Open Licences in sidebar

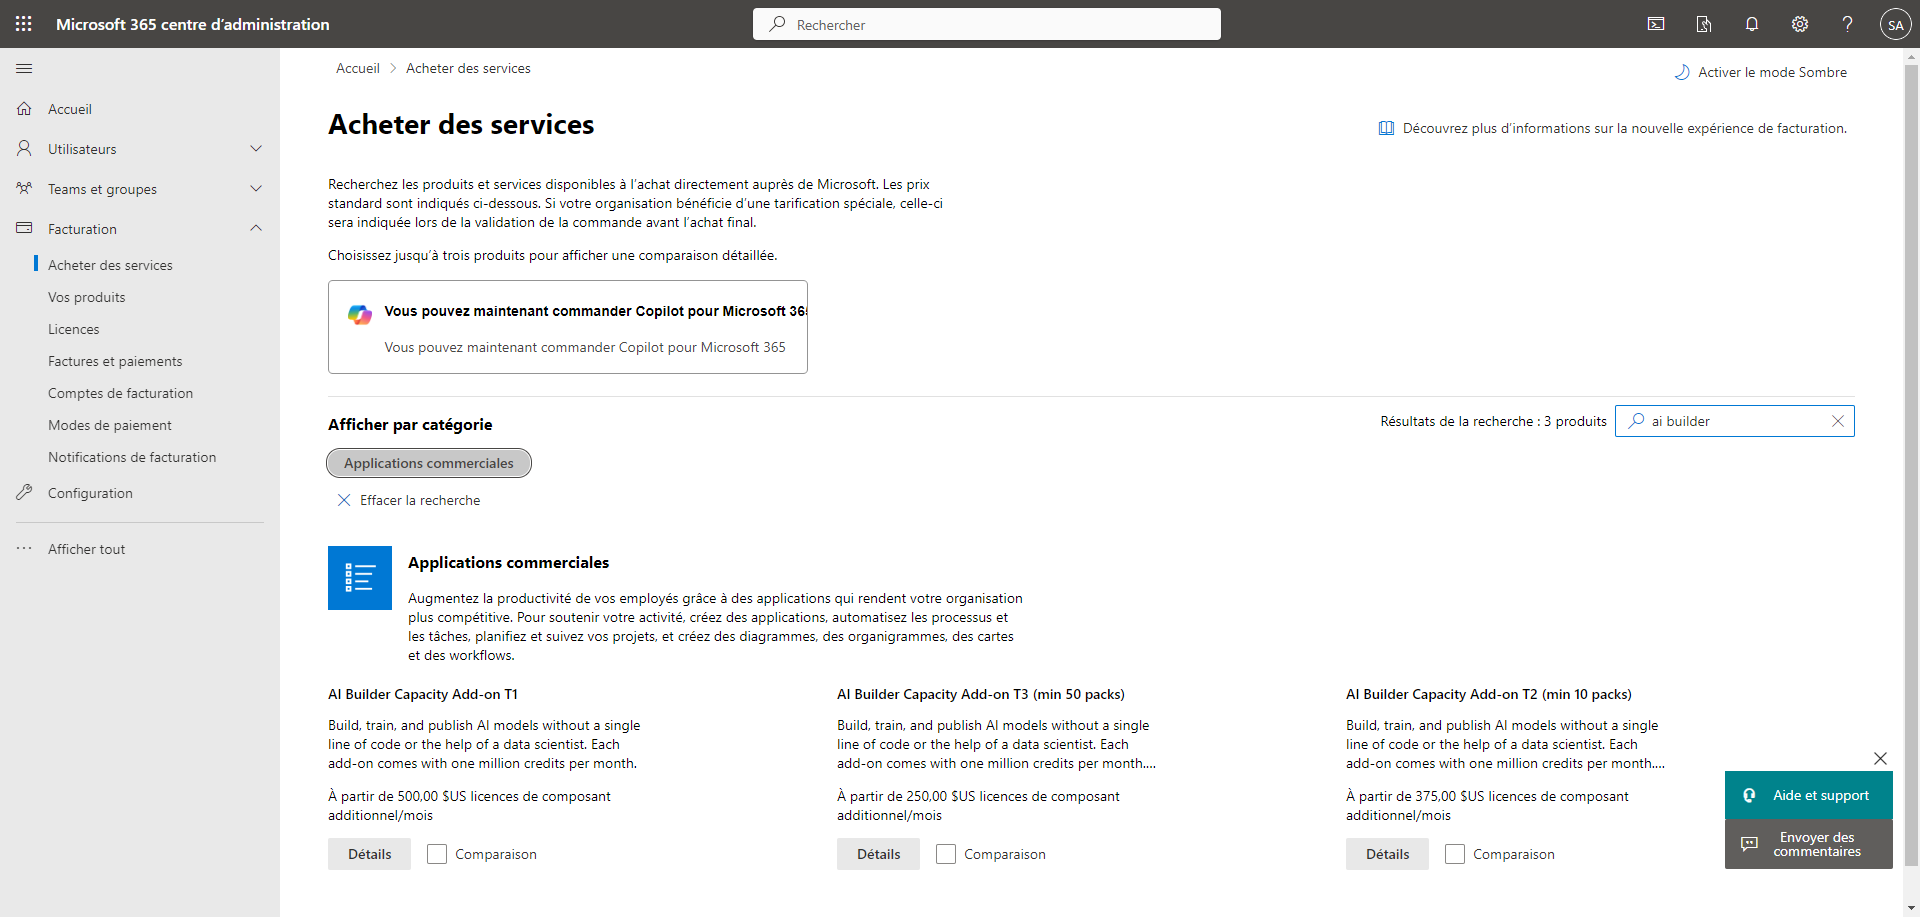[x=74, y=329]
